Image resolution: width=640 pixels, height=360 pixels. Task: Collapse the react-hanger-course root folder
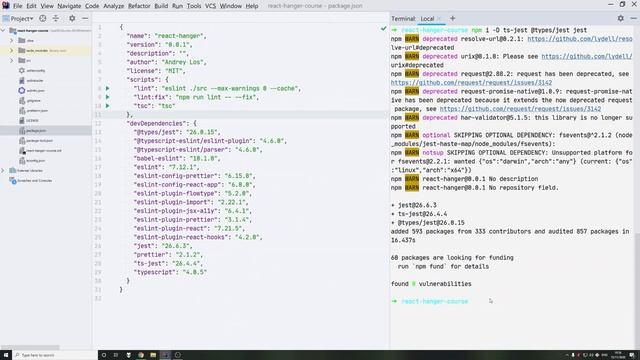pyautogui.click(x=3, y=31)
